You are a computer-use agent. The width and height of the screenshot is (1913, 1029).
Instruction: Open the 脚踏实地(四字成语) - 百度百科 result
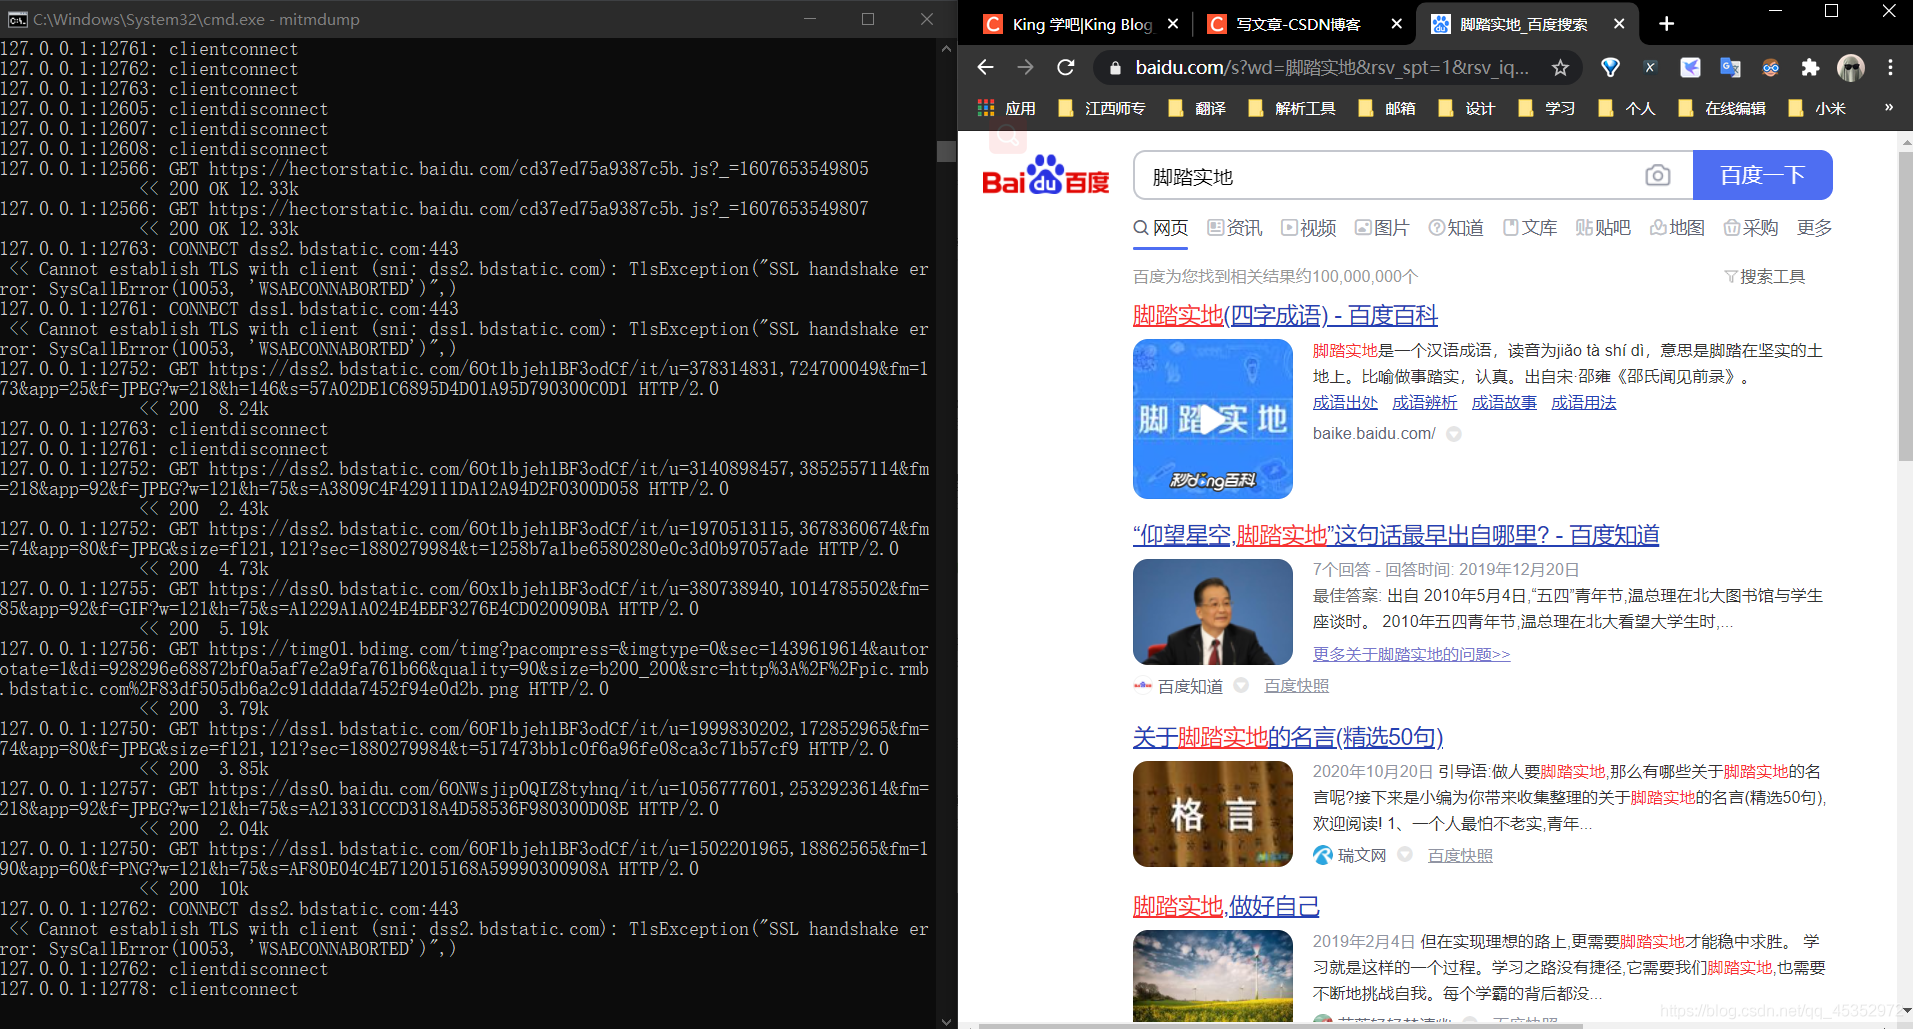(x=1285, y=316)
